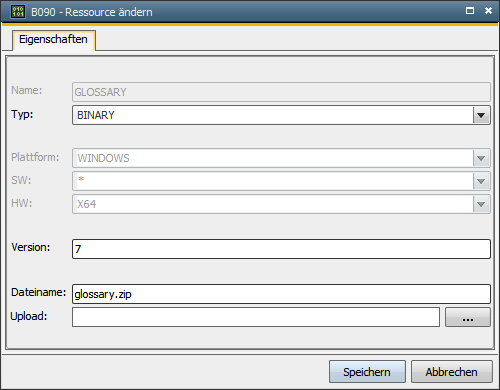Viewport: 500px width, 390px height.
Task: Click the Speichern button
Action: (x=367, y=372)
